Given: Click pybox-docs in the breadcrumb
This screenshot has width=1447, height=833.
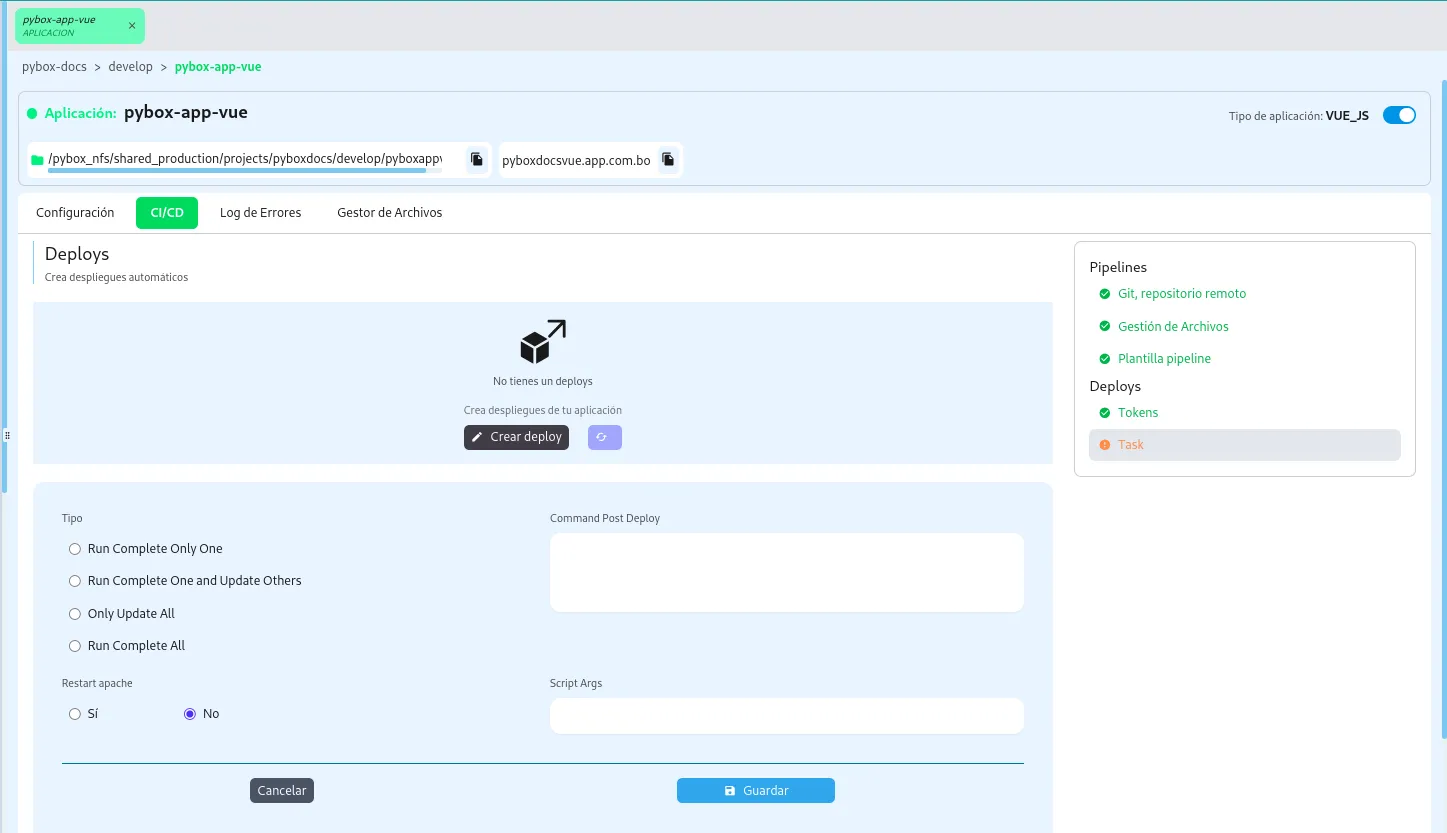Looking at the screenshot, I should click(54, 67).
